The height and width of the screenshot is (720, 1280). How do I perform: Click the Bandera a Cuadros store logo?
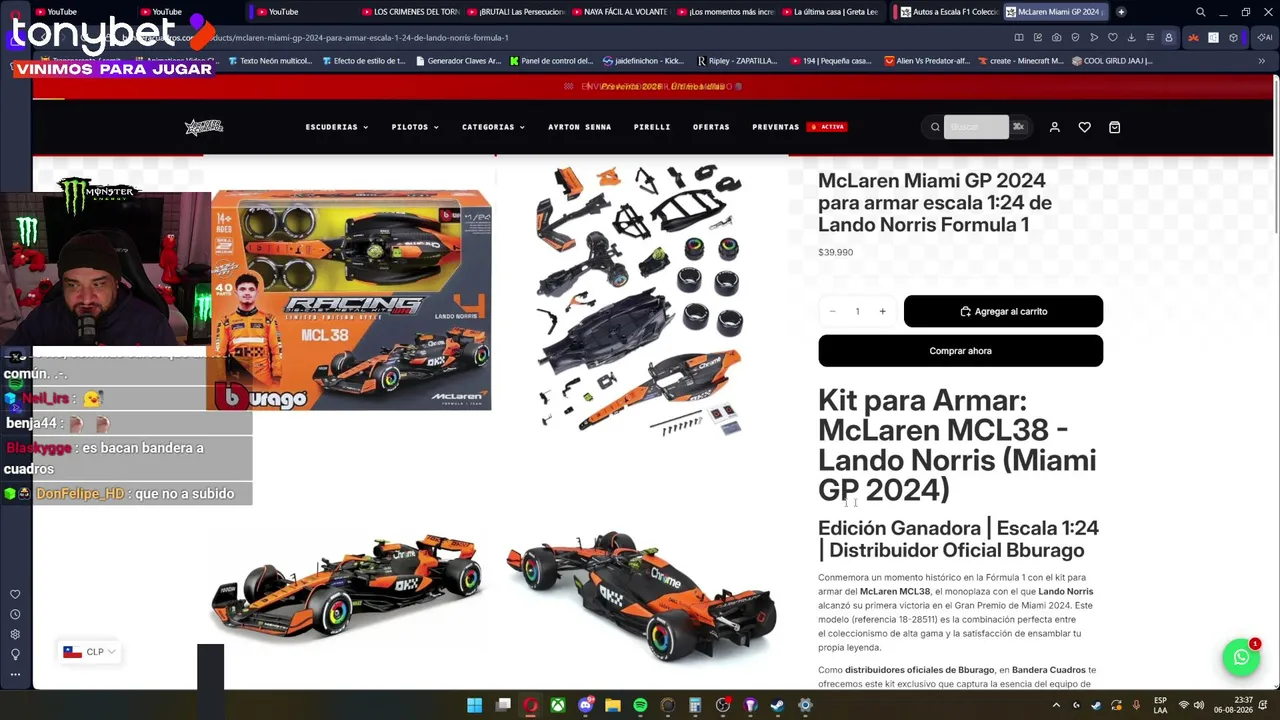tap(204, 127)
